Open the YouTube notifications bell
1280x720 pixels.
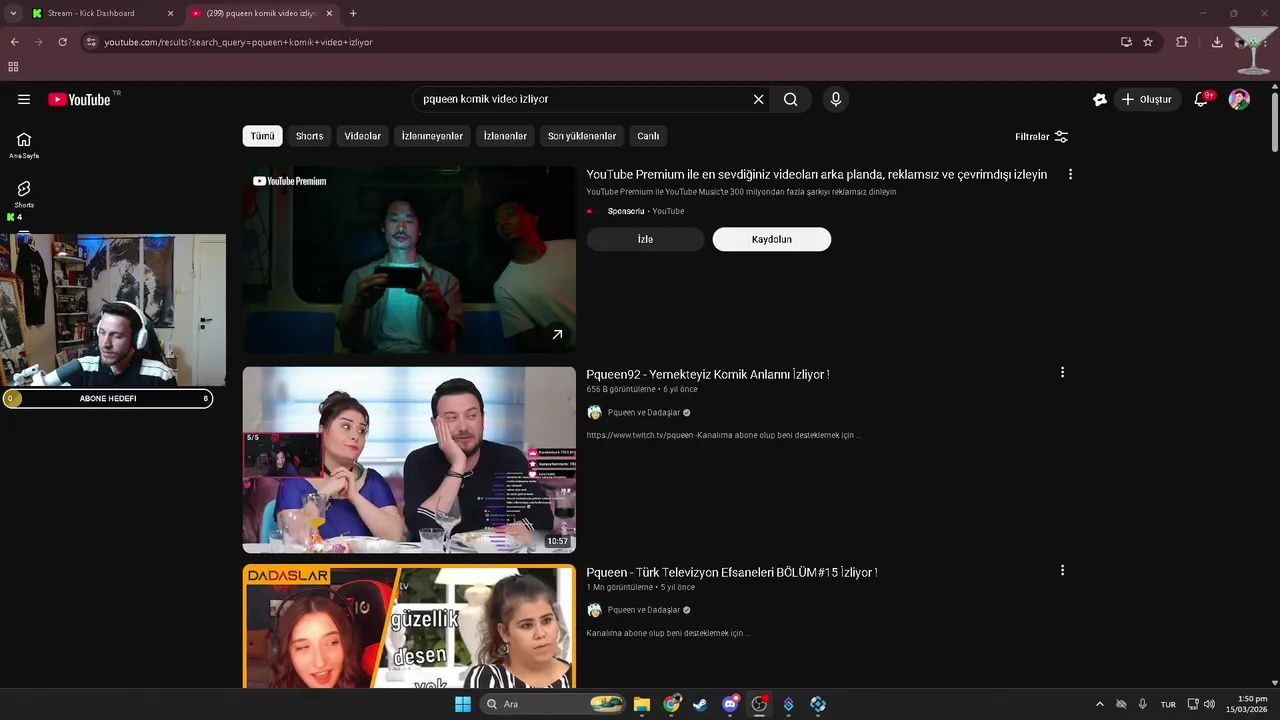[x=1201, y=99]
